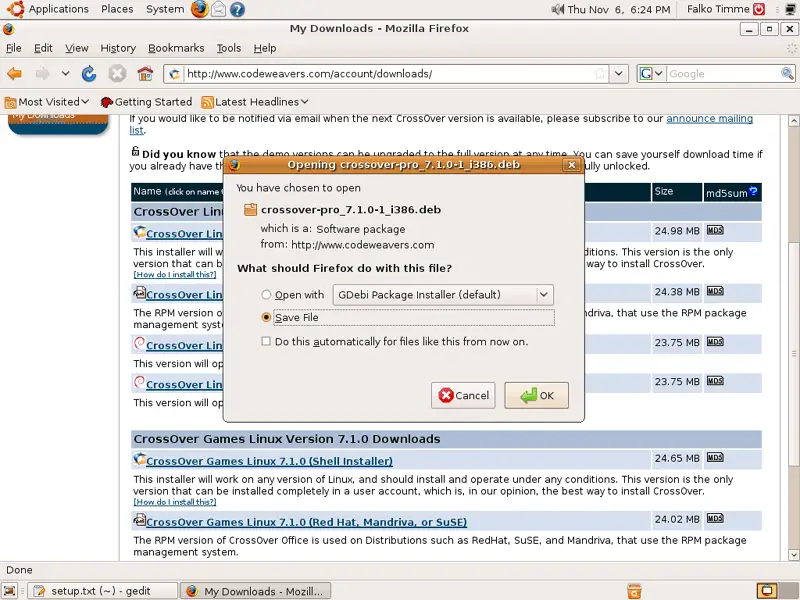Click OK in the download dialog
Viewport: 800px width, 600px height.
click(x=536, y=395)
